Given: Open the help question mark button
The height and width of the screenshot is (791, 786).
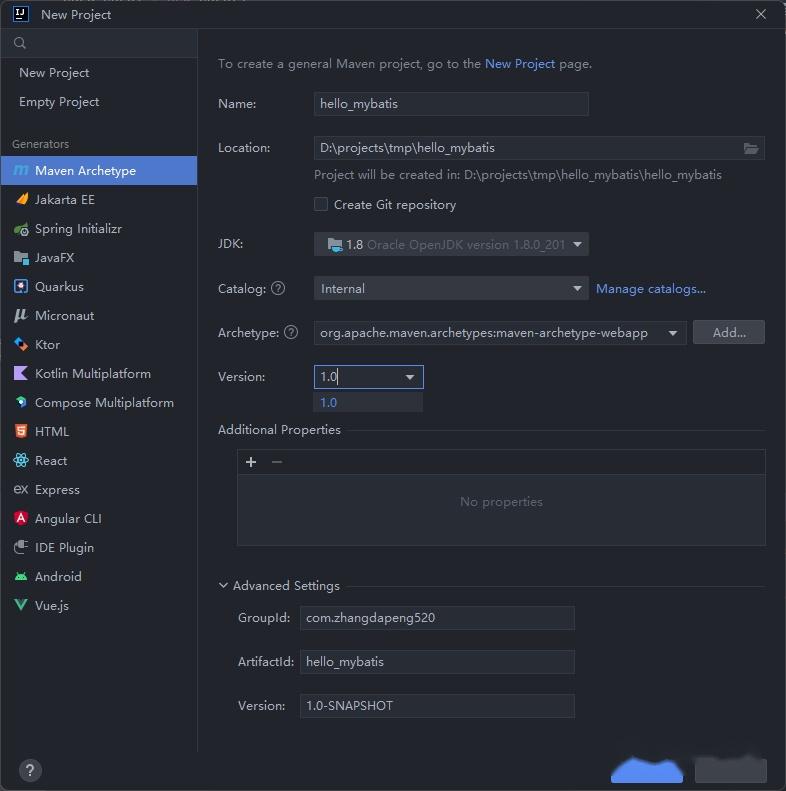Looking at the screenshot, I should pyautogui.click(x=30, y=771).
